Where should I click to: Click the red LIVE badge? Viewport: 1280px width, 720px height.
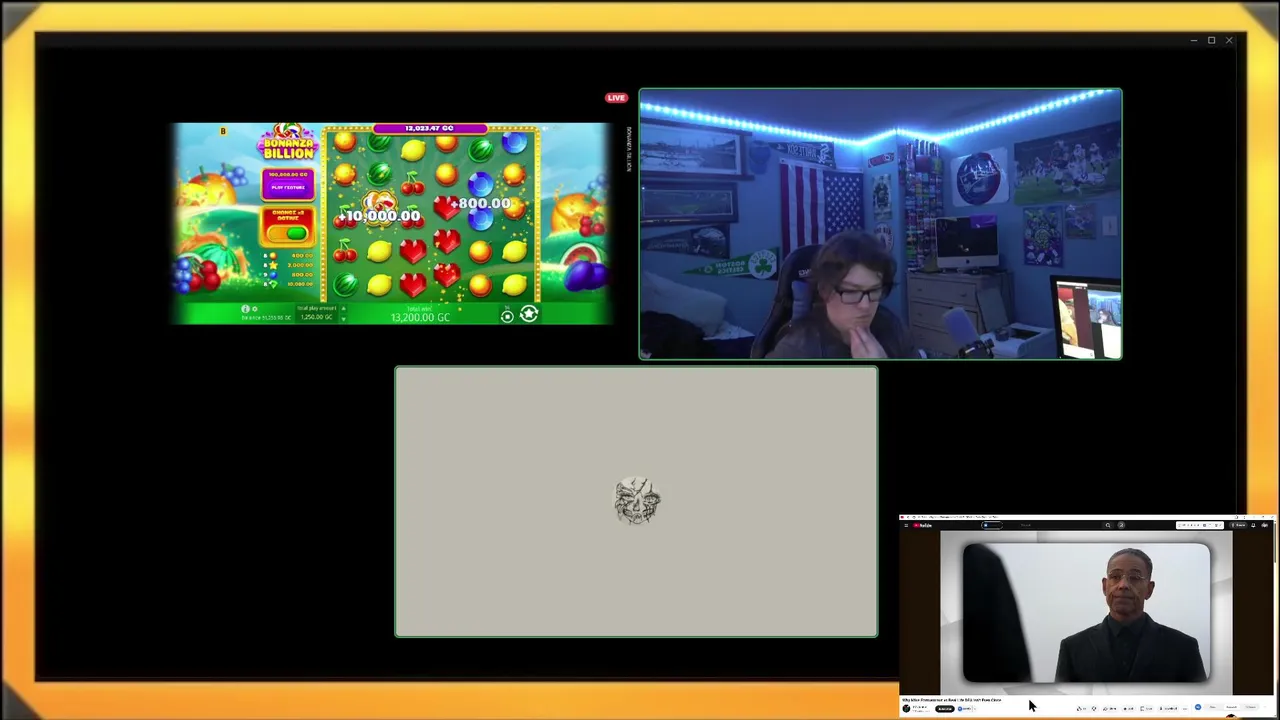pyautogui.click(x=616, y=97)
